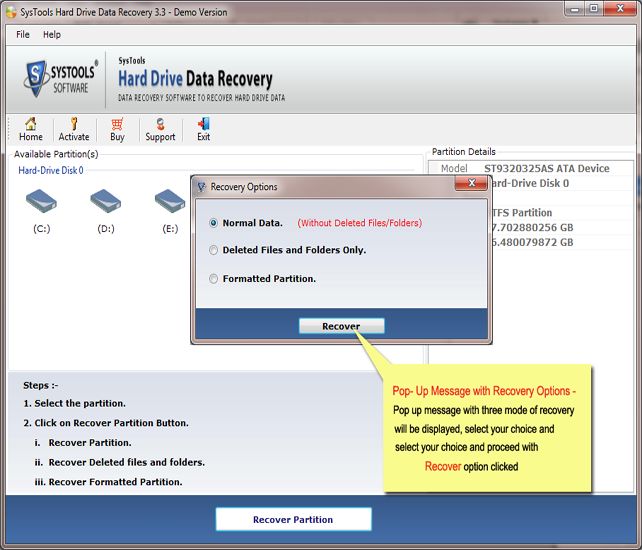This screenshot has height=550, width=642.
Task: Choose Deleted Files and Folders Only
Action: pyautogui.click(x=213, y=250)
